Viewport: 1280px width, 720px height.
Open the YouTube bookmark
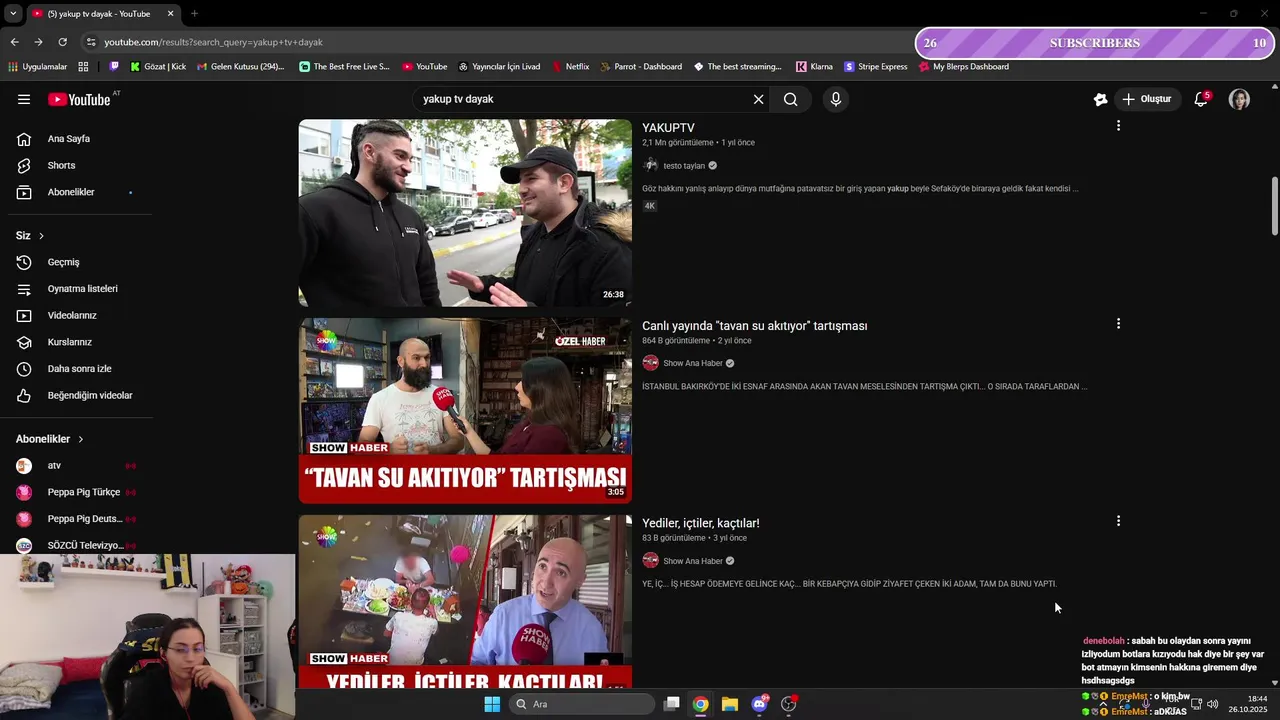(425, 67)
